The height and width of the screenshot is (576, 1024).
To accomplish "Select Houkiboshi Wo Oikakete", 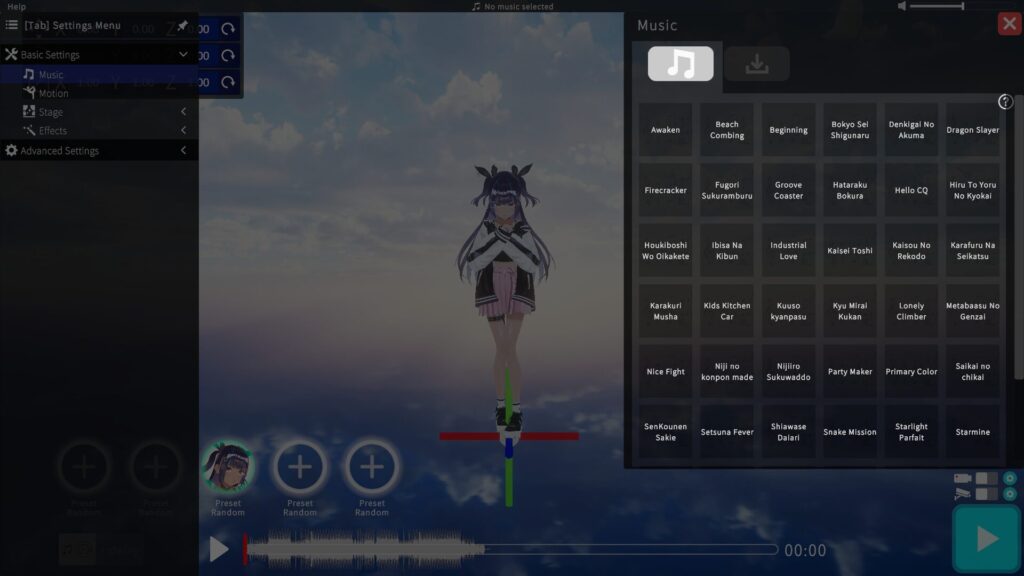I will [665, 250].
